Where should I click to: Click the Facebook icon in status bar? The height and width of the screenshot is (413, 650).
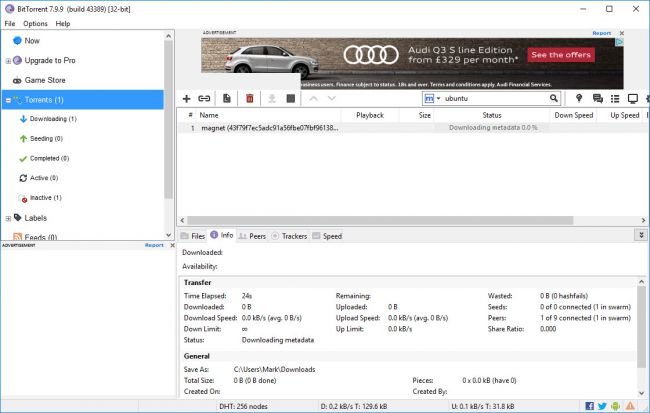(x=589, y=405)
